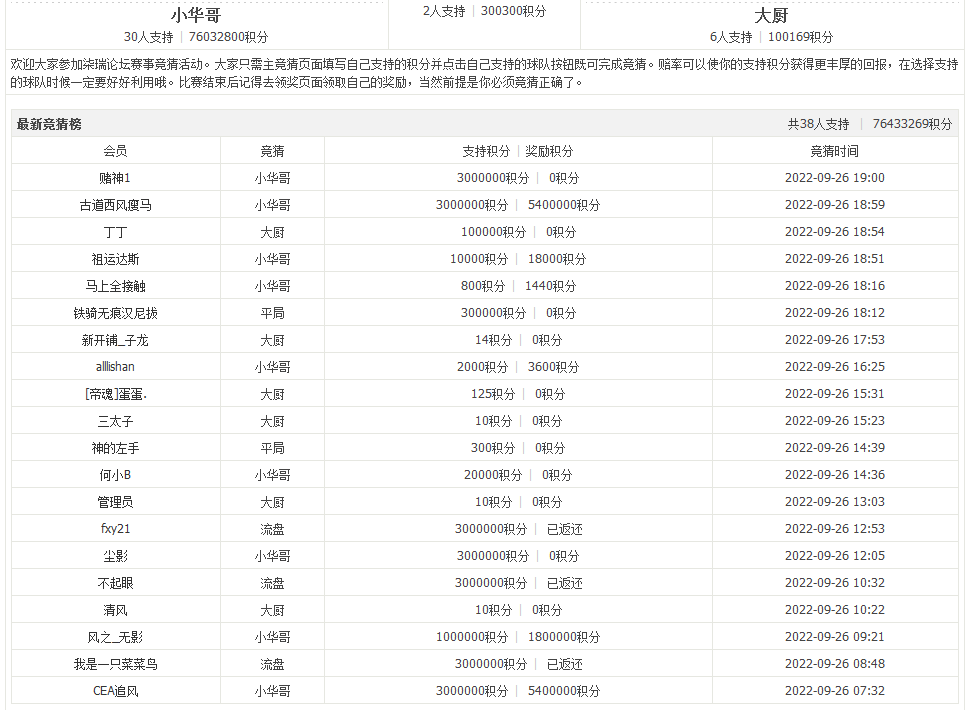Click 铁骑无痕汉尼拔's 平局 bet entry
The width and height of the screenshot is (965, 710).
(x=271, y=312)
